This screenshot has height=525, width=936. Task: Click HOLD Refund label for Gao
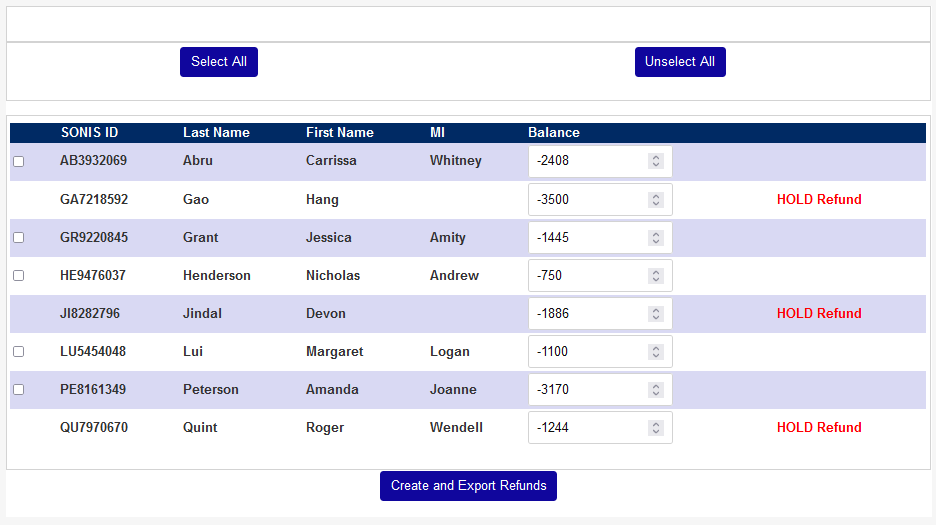click(819, 199)
